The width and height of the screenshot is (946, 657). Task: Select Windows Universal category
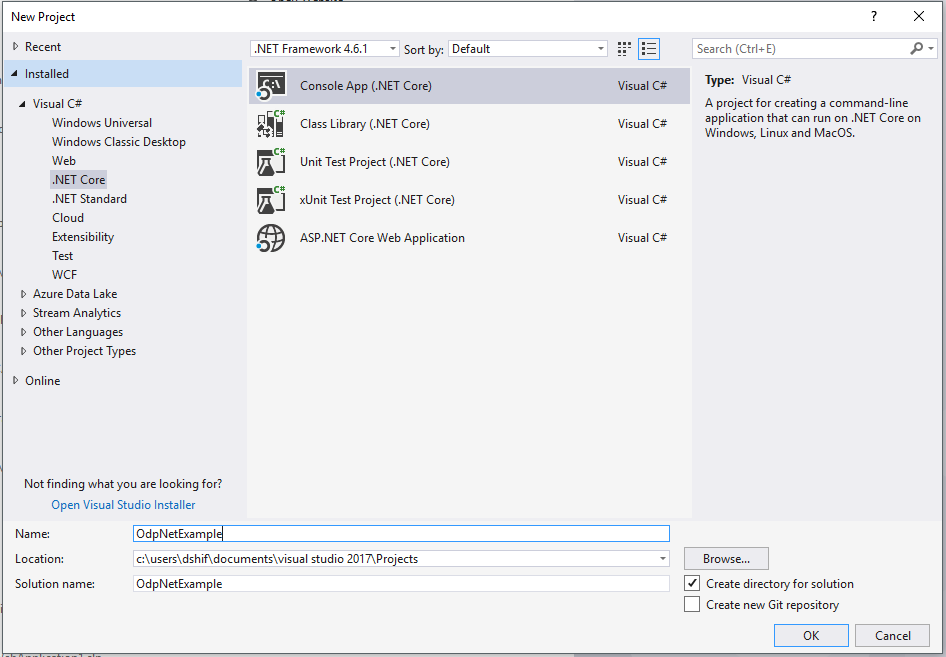pyautogui.click(x=102, y=122)
